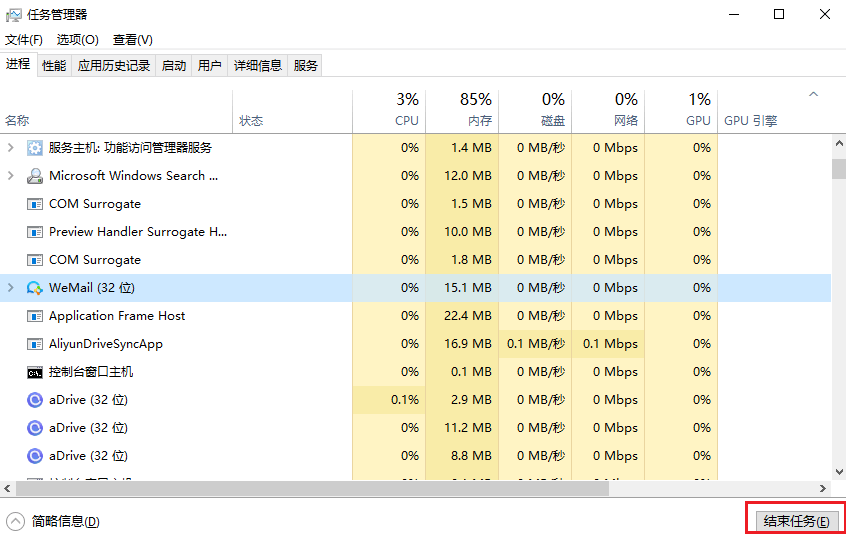Open the 查看(V) menu
Screen dimensions: 846x539
(133, 40)
